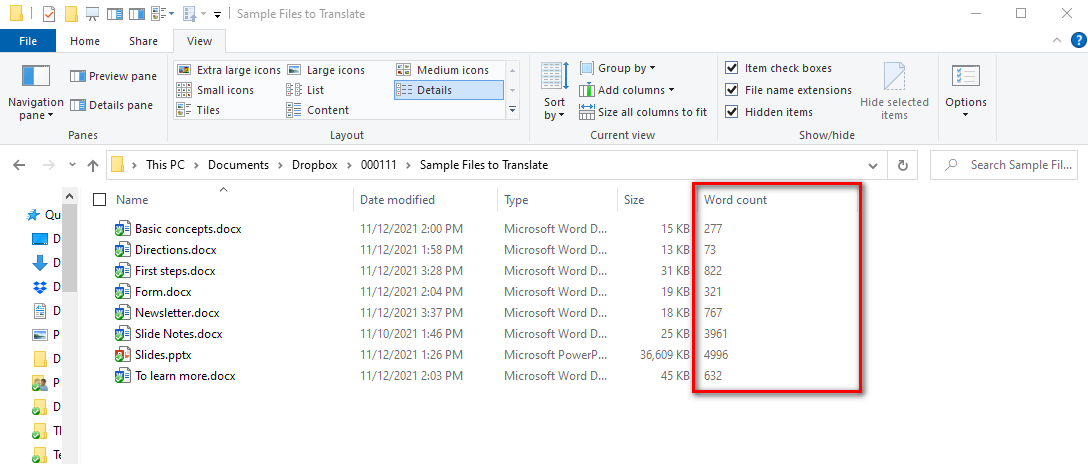Switch to the Home ribbon tab
Screen dimensions: 1088x464
tap(85, 41)
